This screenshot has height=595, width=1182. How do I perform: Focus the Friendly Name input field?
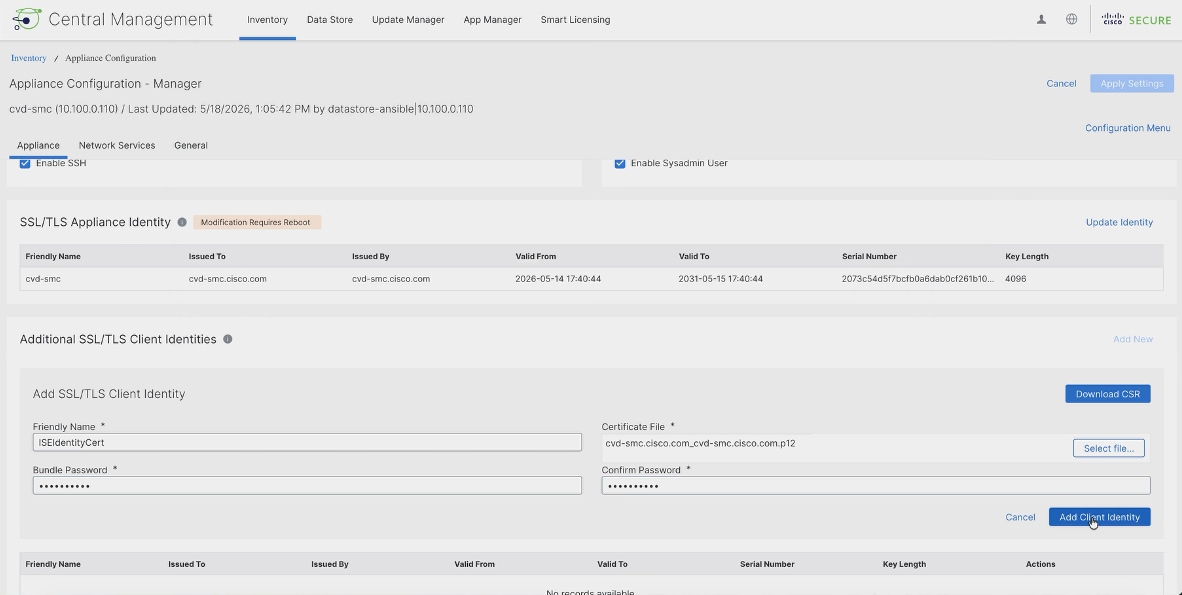coord(307,443)
